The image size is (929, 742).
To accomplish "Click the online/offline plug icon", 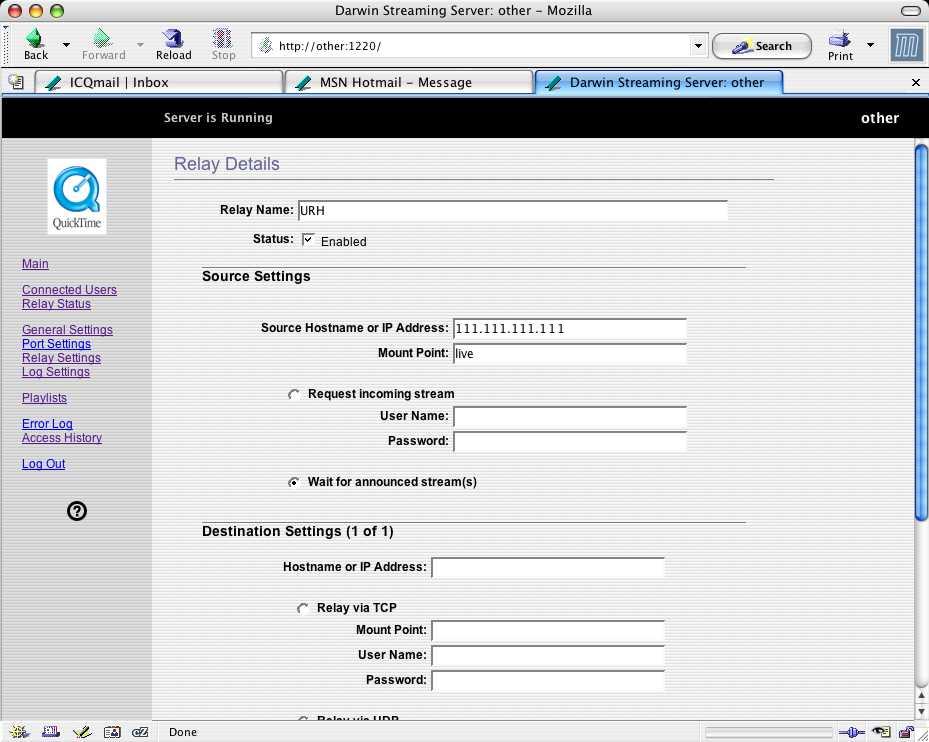I will point(852,732).
